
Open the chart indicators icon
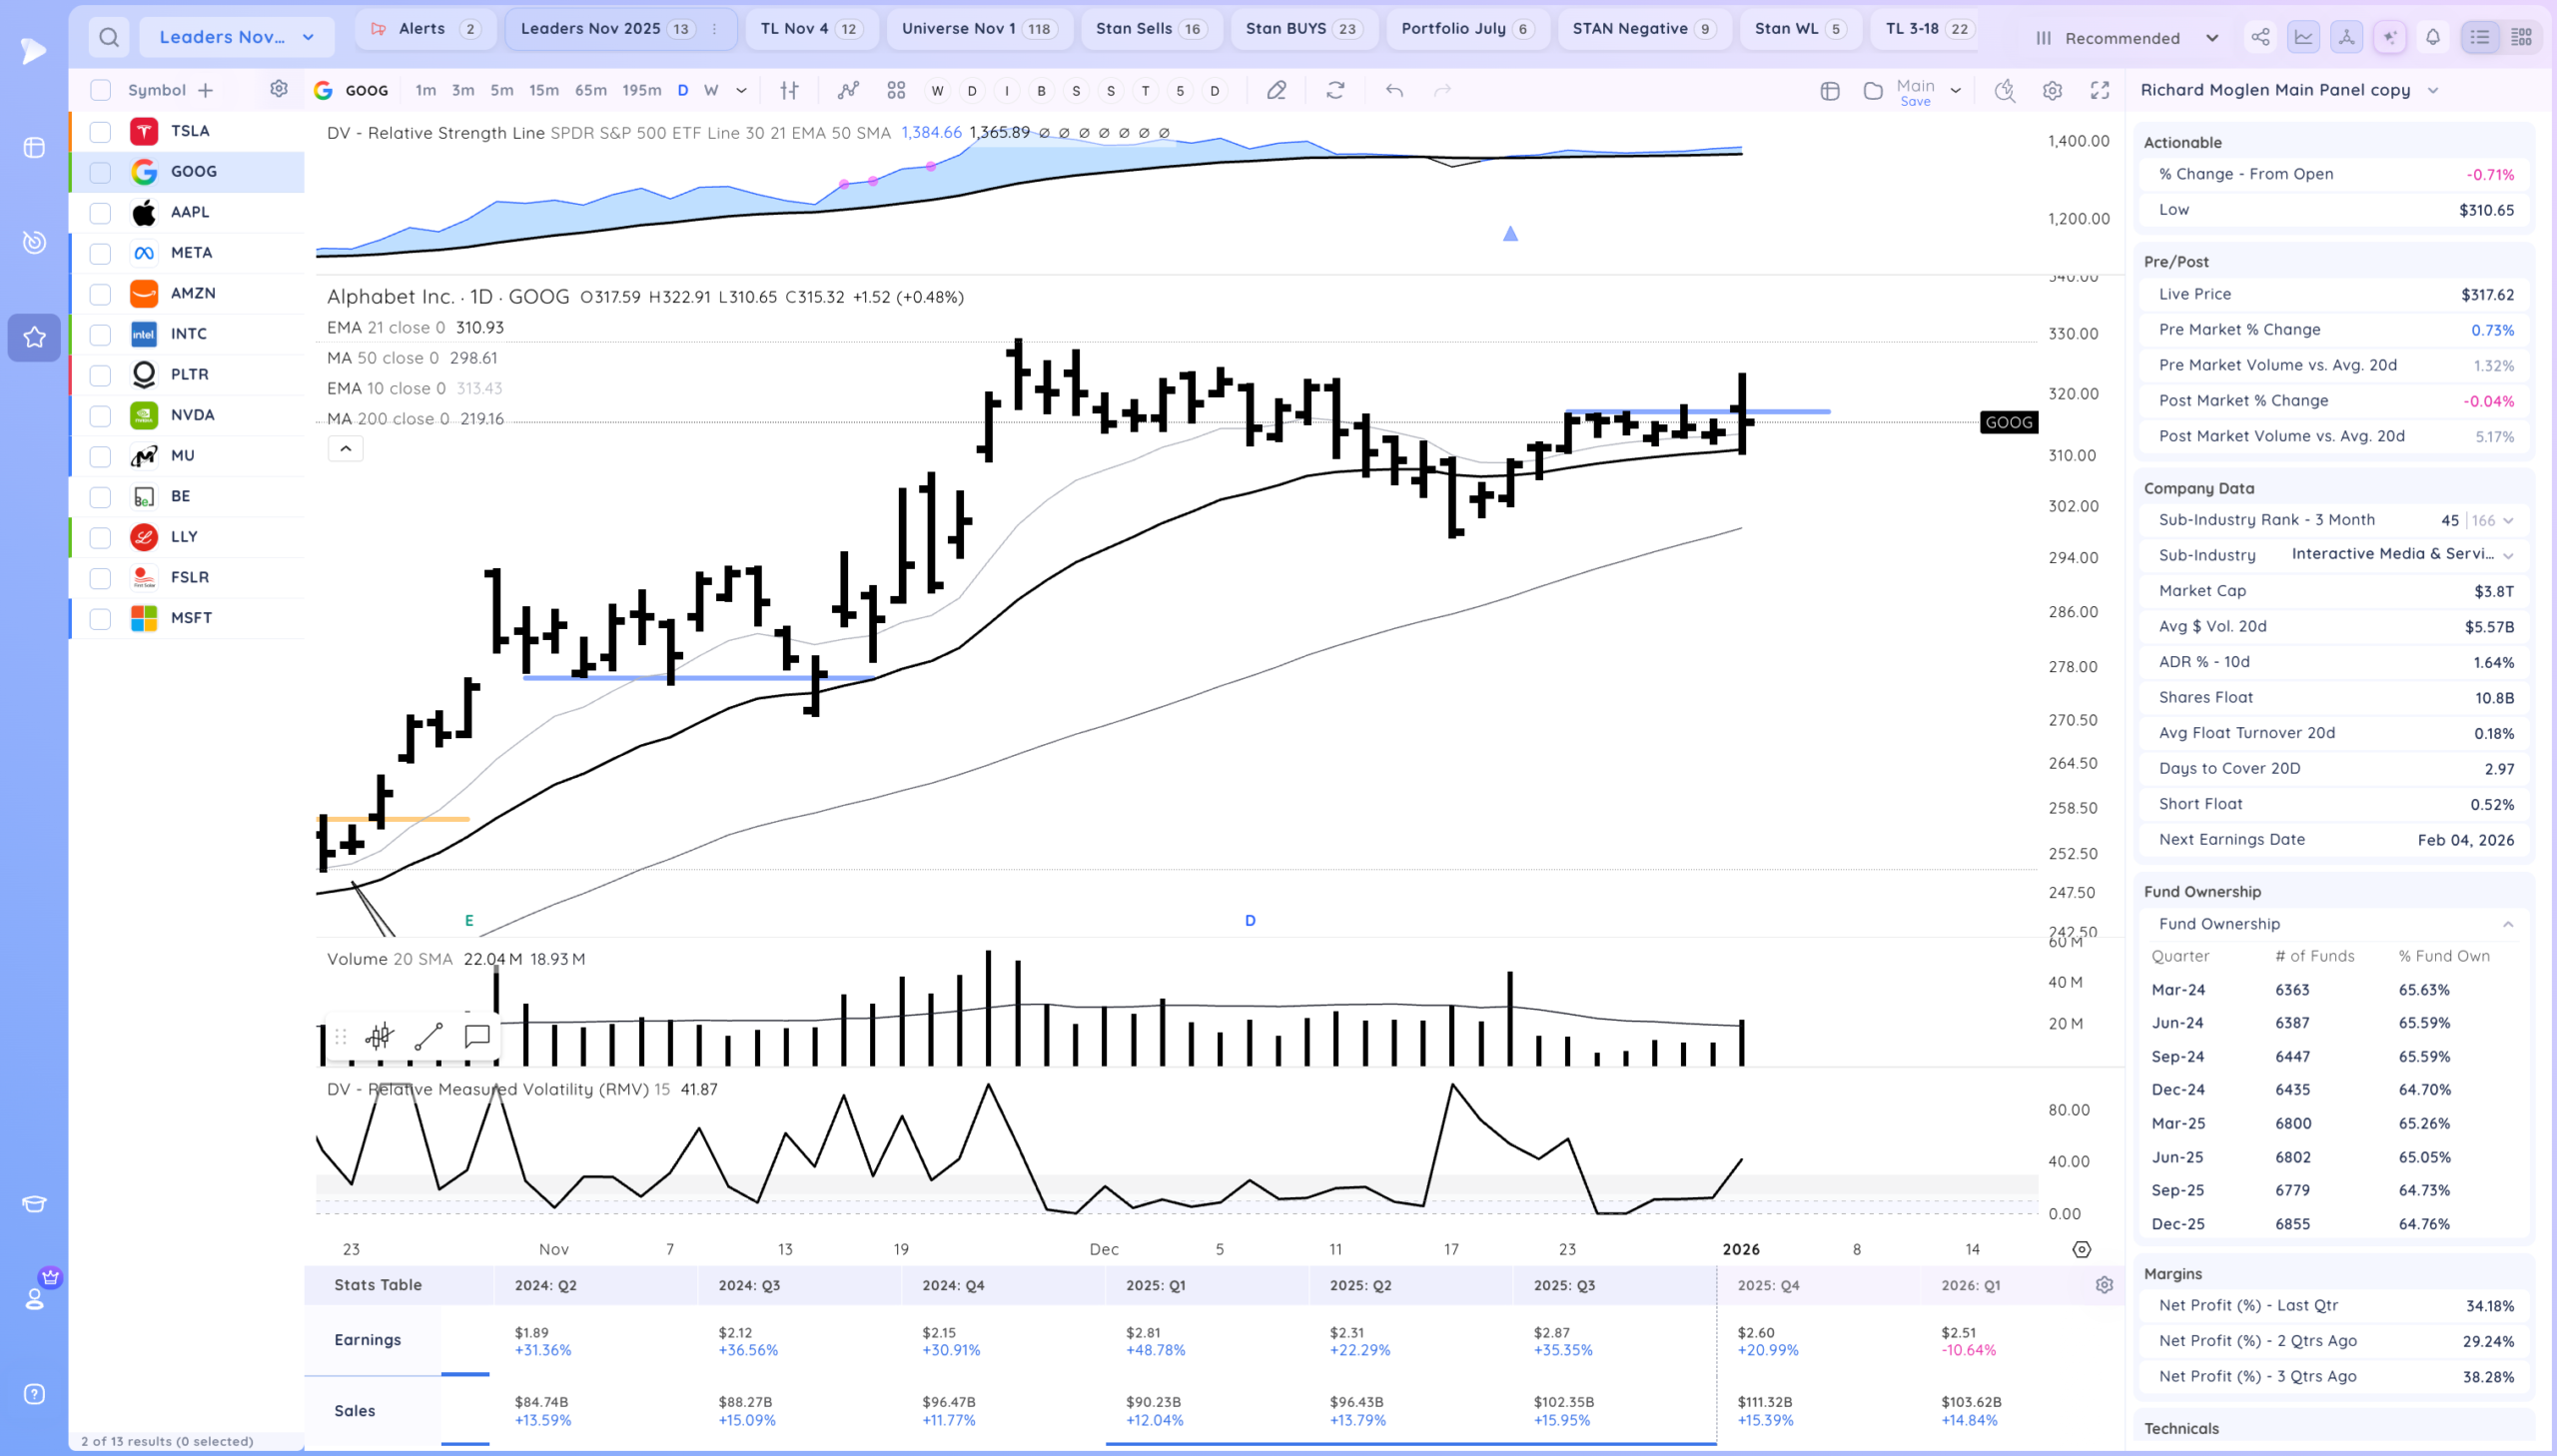click(848, 90)
